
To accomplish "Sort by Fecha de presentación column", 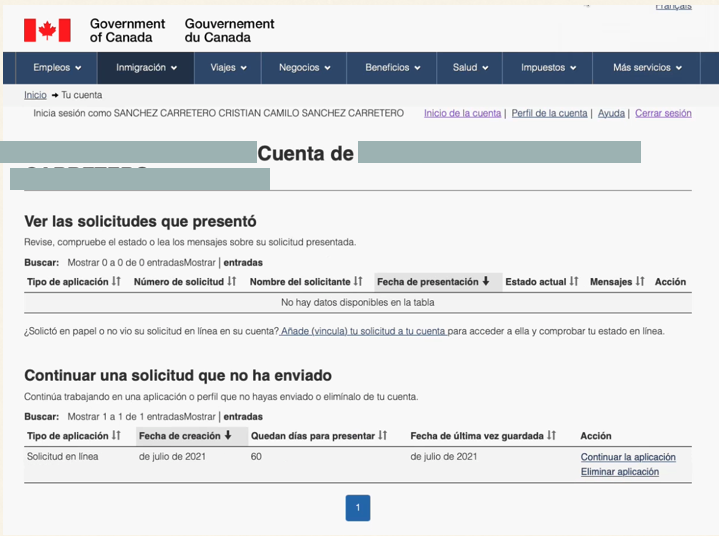I will [x=433, y=282].
